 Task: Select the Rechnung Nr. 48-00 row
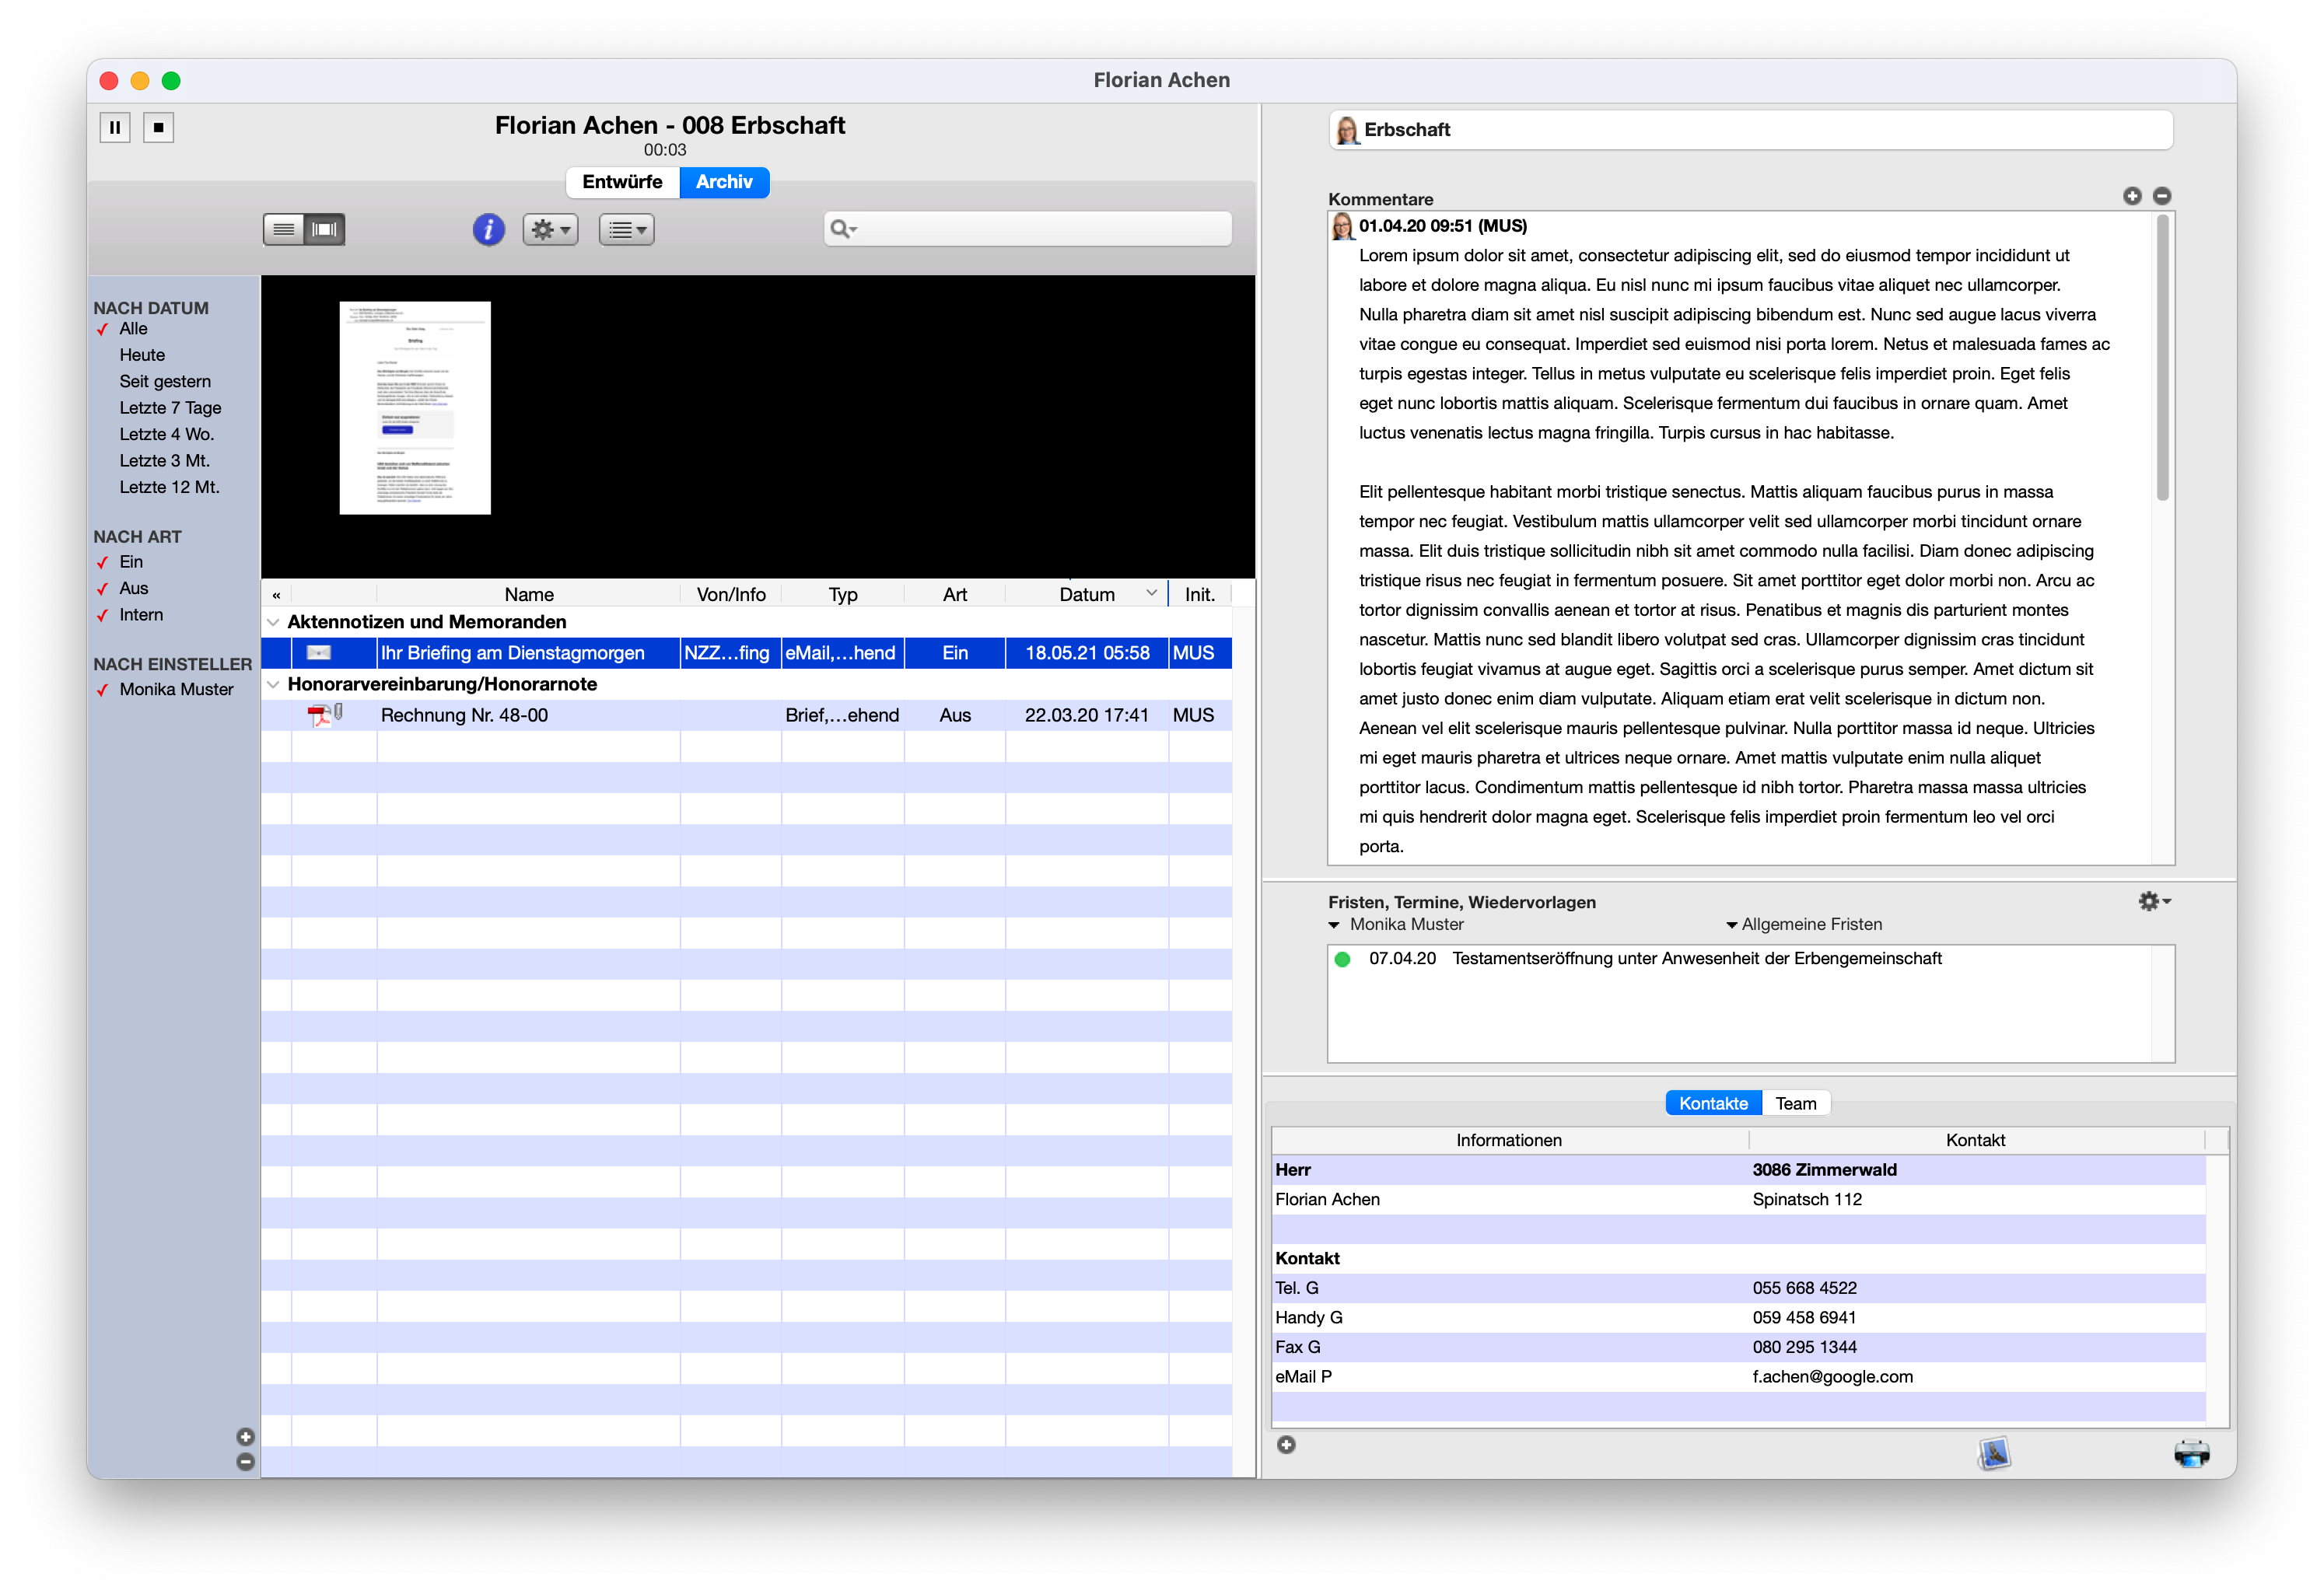pos(746,716)
